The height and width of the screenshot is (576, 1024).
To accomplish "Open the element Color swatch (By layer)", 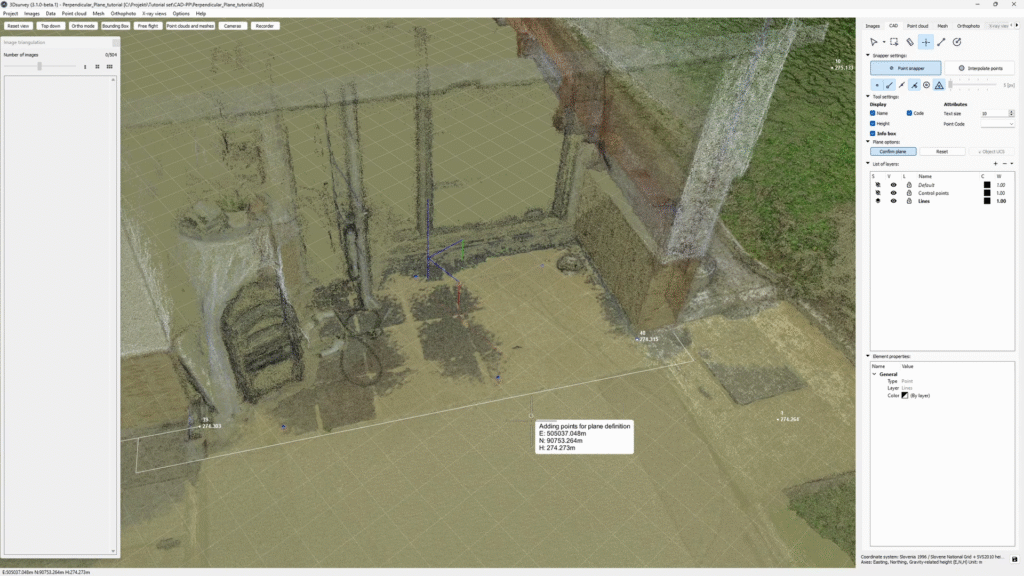I will (x=904, y=396).
